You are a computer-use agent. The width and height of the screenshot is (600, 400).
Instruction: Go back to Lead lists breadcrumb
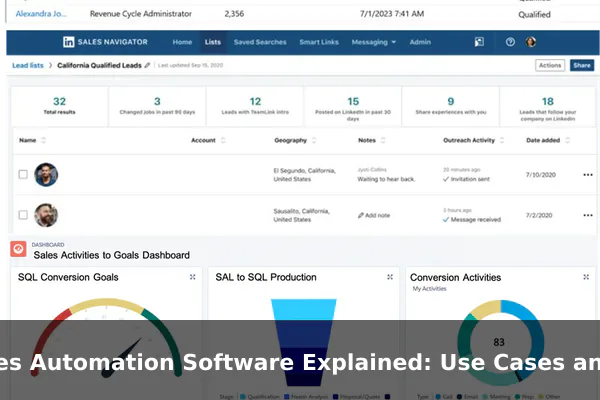click(28, 65)
